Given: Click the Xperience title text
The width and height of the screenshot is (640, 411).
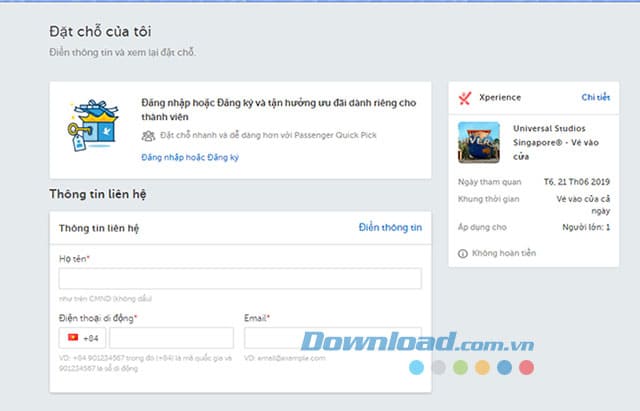Looking at the screenshot, I should 500,98.
